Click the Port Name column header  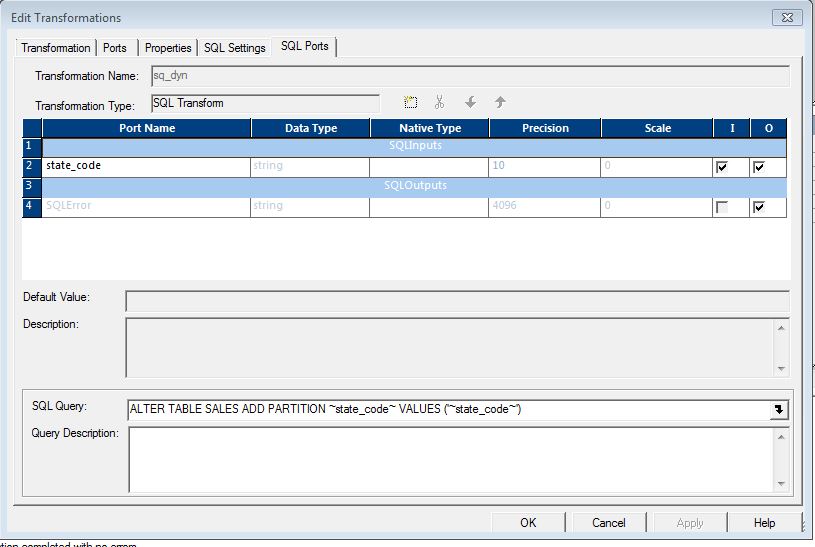147,128
